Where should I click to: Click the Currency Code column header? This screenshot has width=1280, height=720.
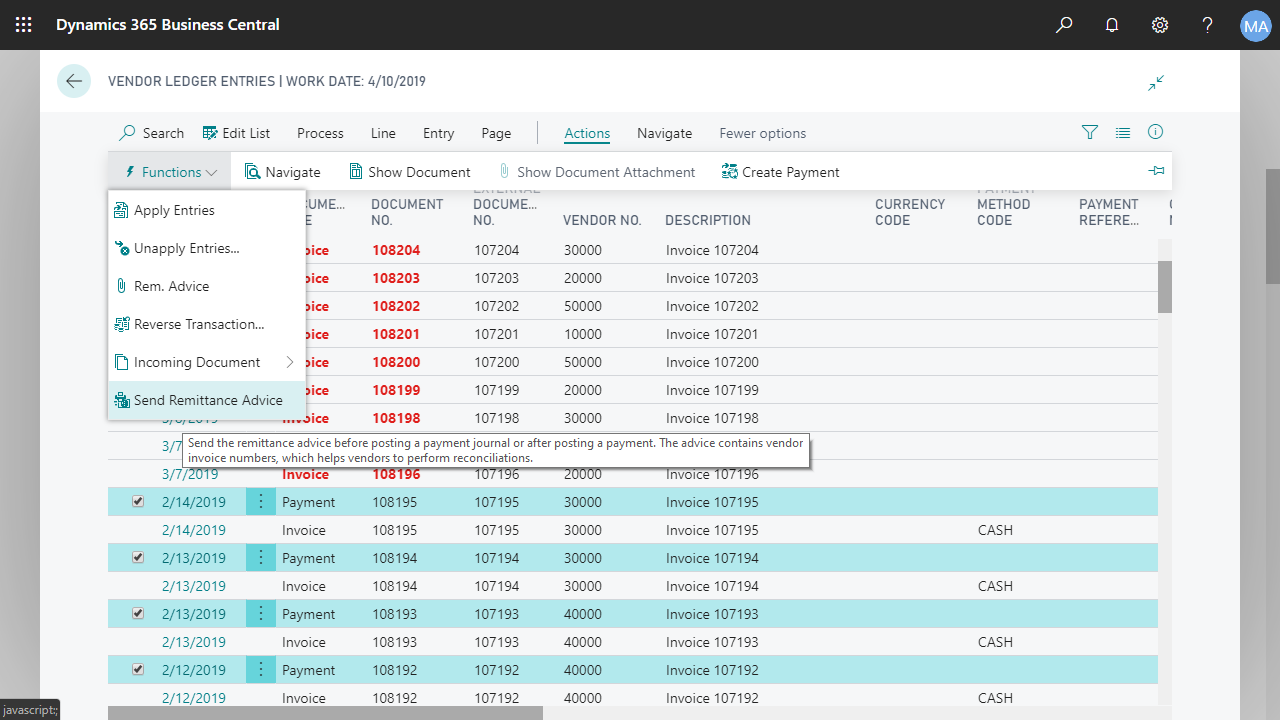coord(910,212)
